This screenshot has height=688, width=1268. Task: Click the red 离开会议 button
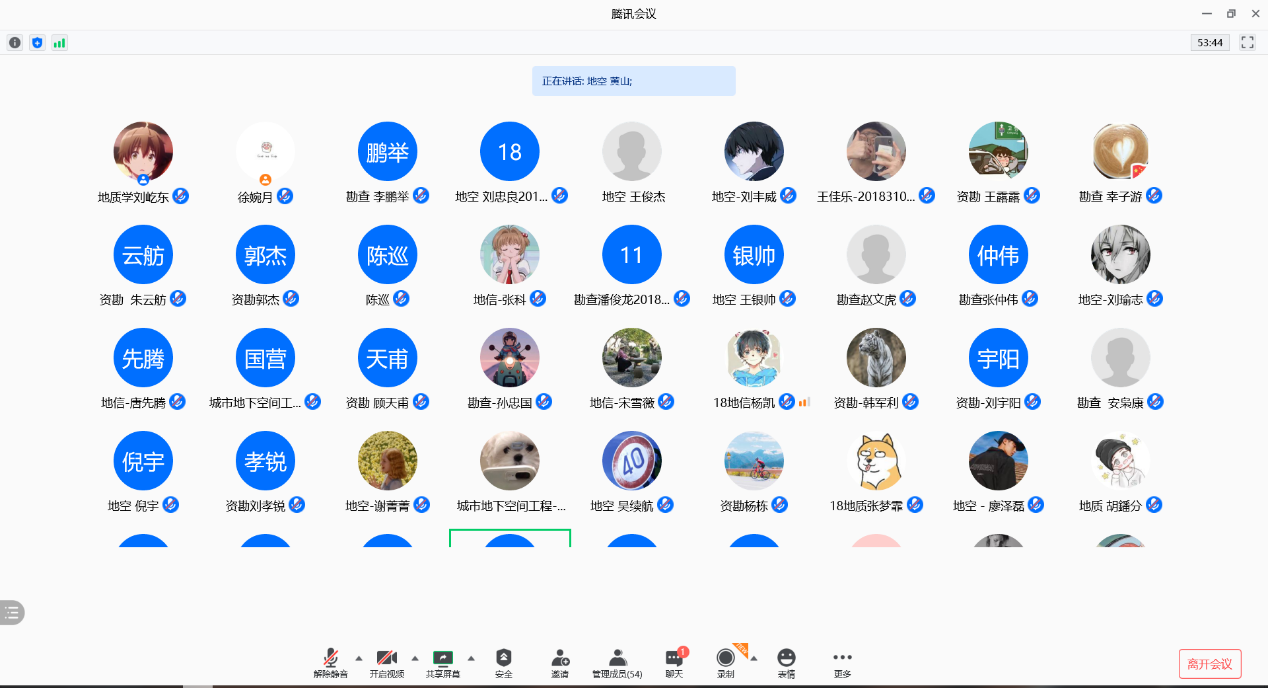tap(1210, 664)
